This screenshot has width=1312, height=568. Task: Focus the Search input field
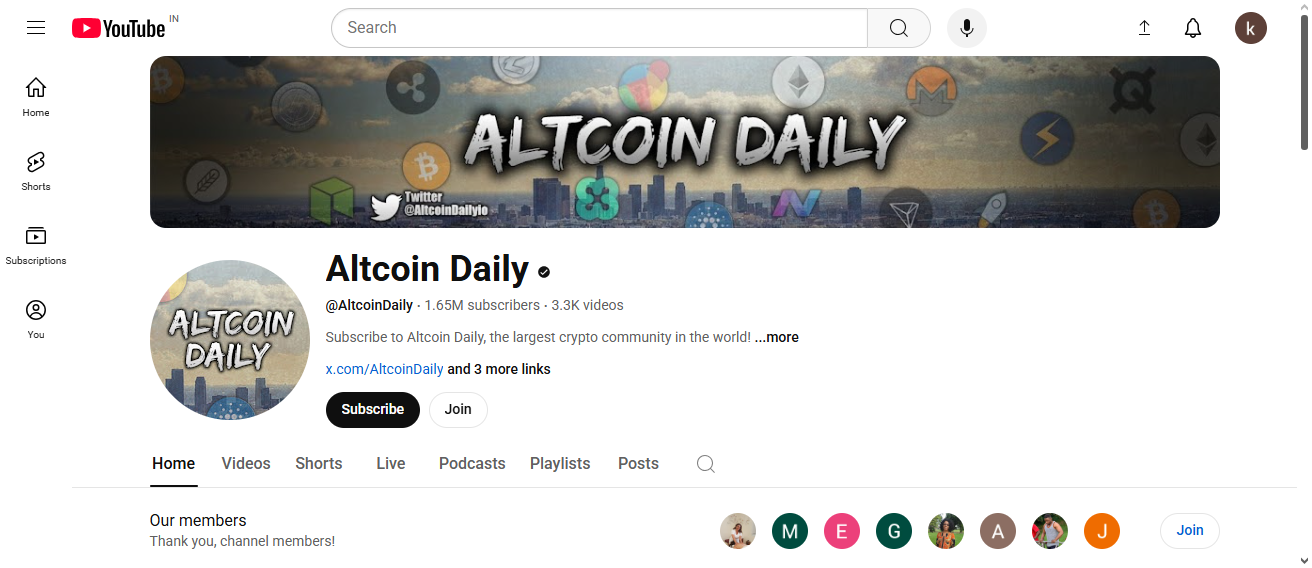coord(599,28)
